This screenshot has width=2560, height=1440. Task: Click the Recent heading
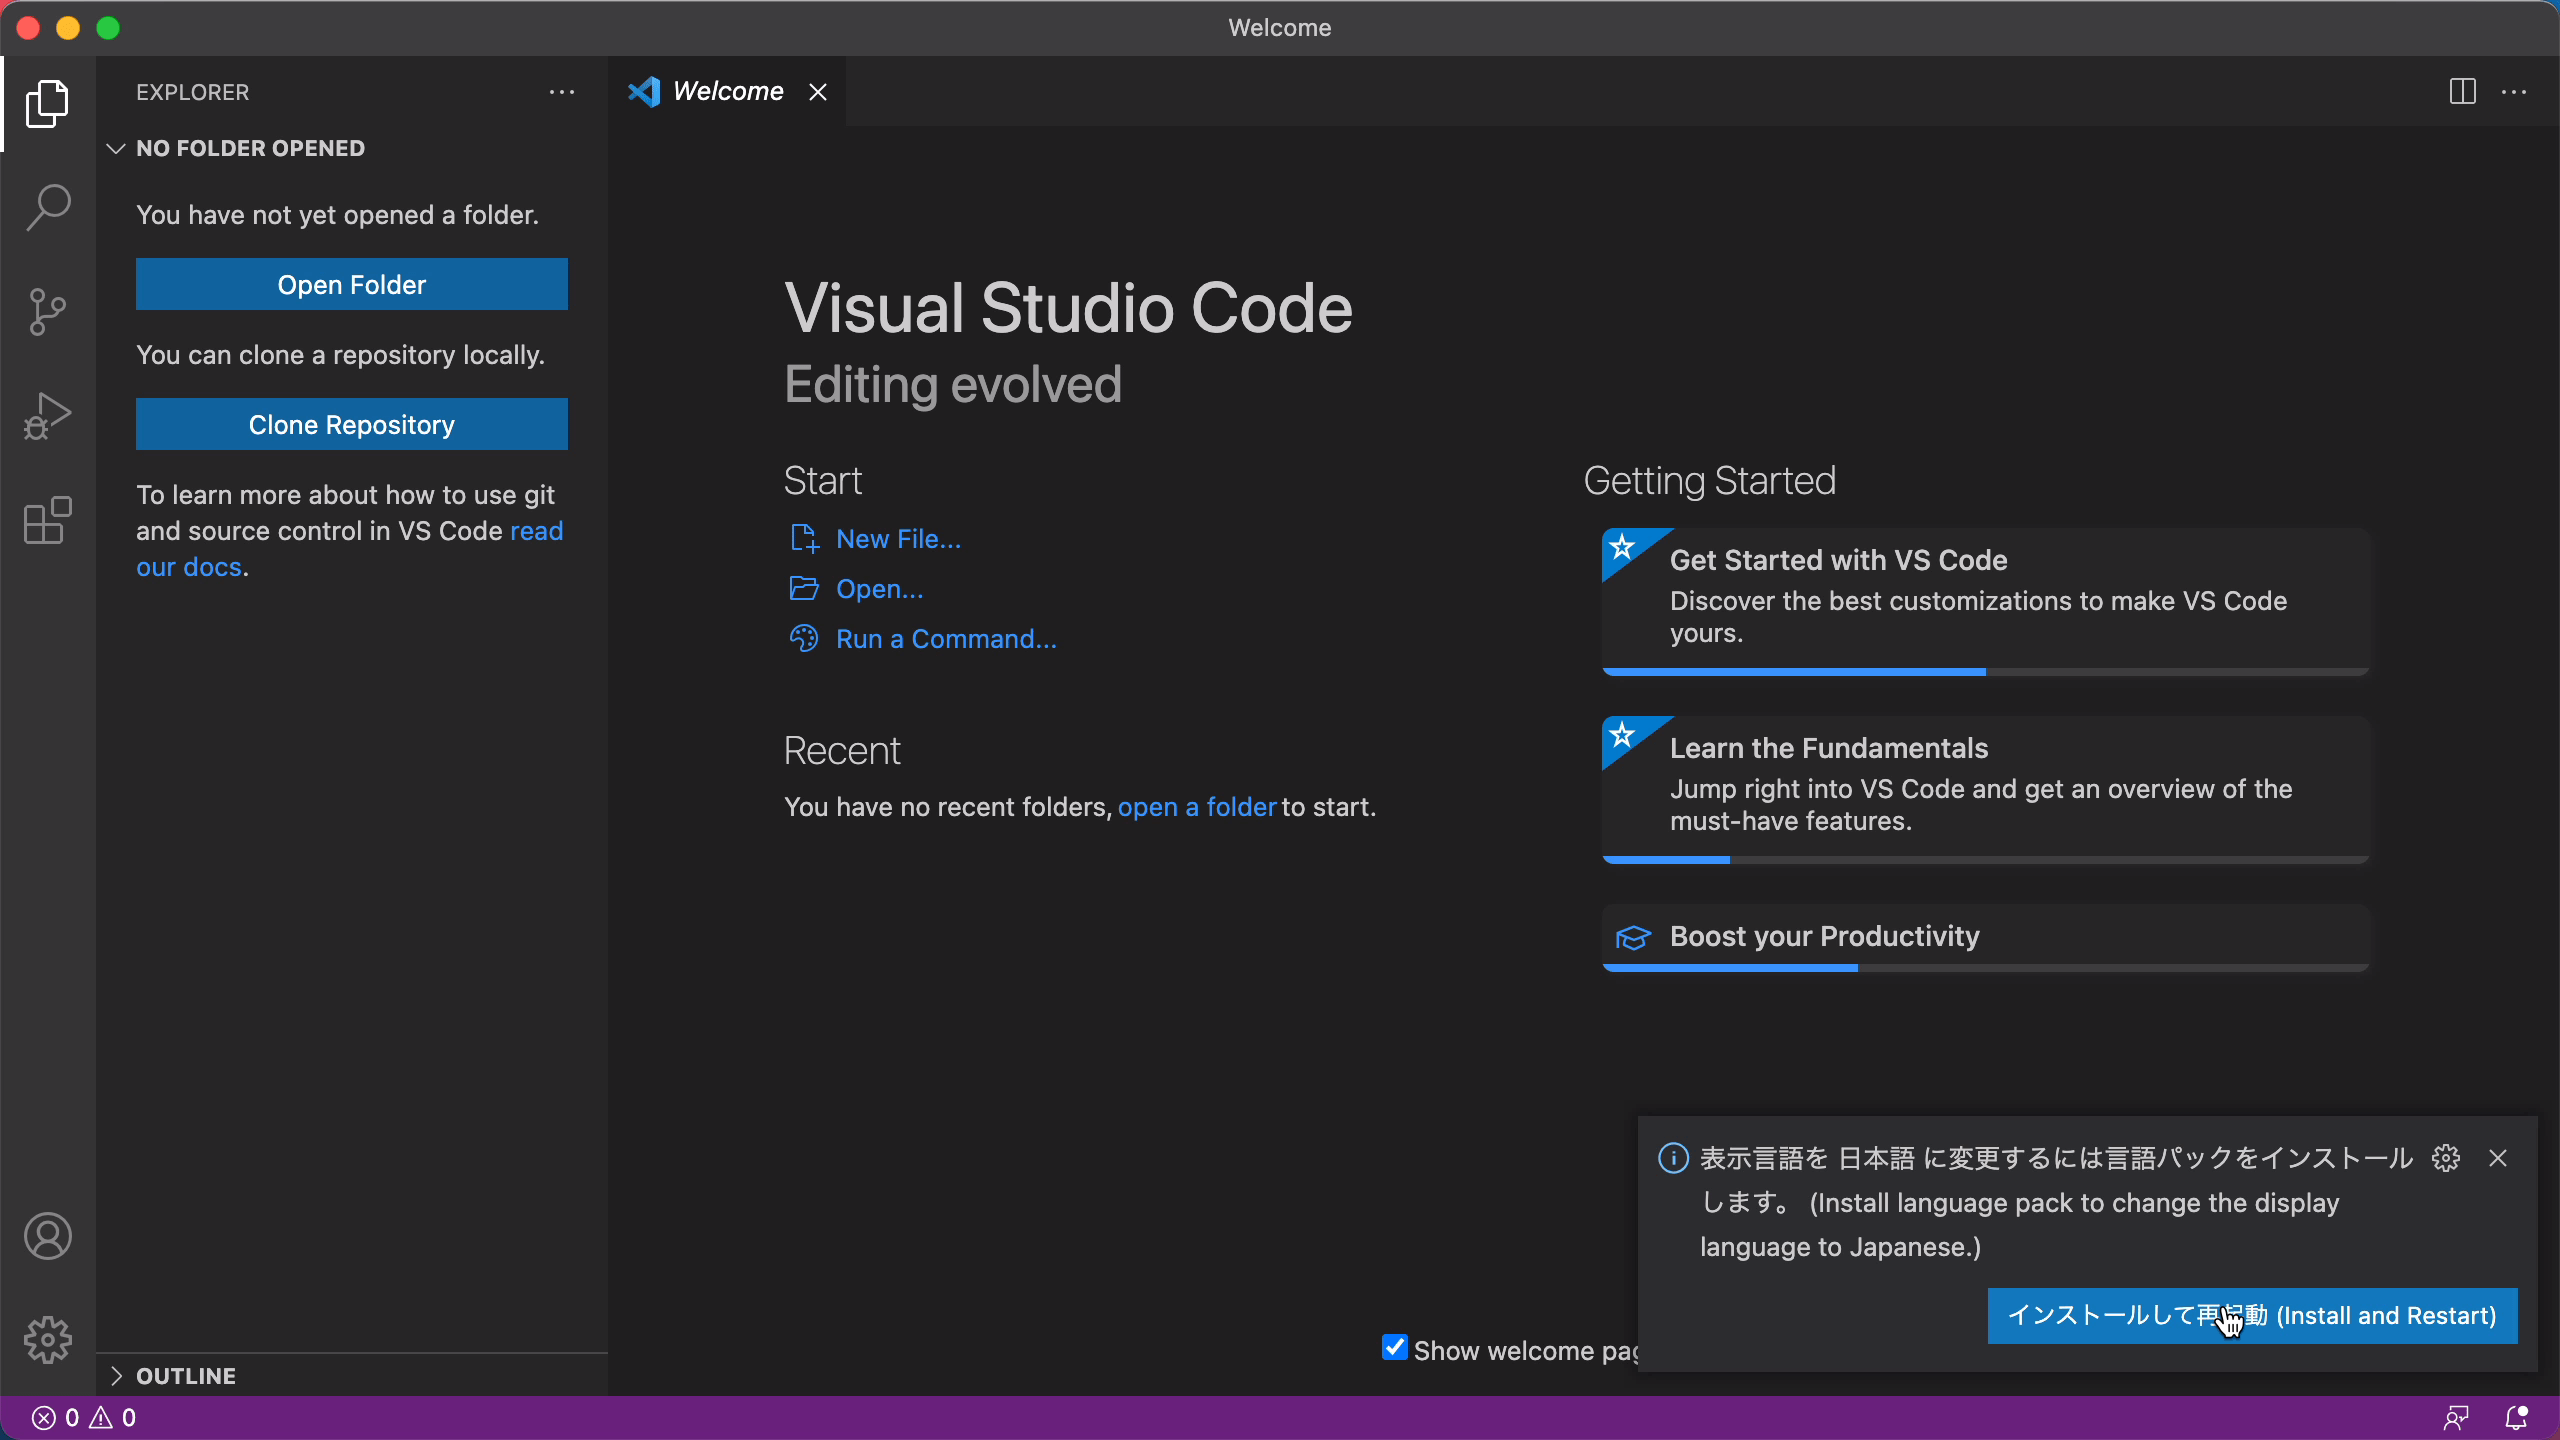(x=842, y=751)
